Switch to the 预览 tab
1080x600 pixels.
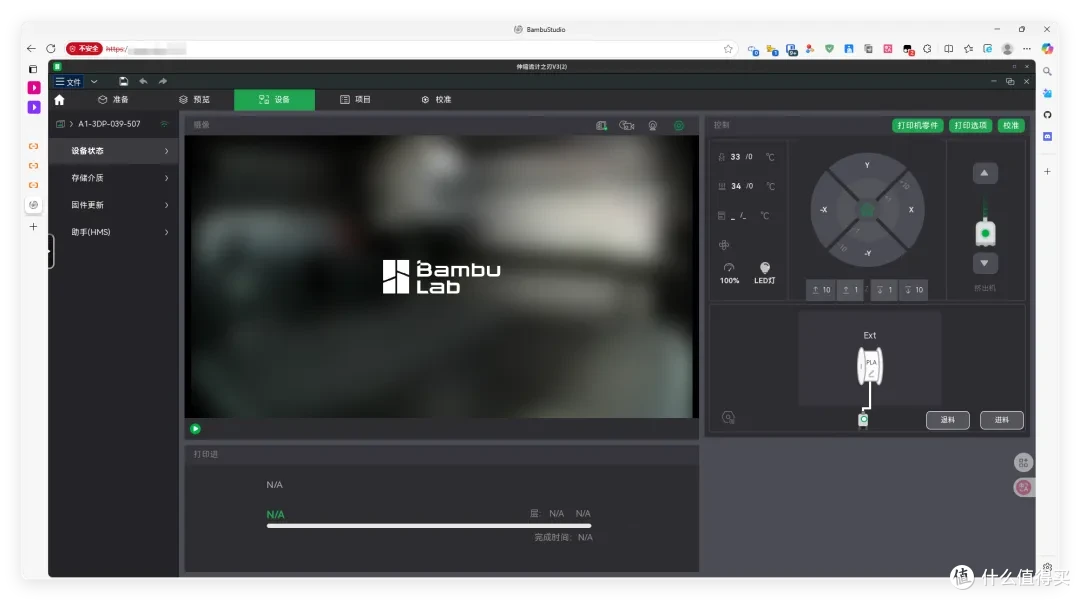(x=194, y=100)
